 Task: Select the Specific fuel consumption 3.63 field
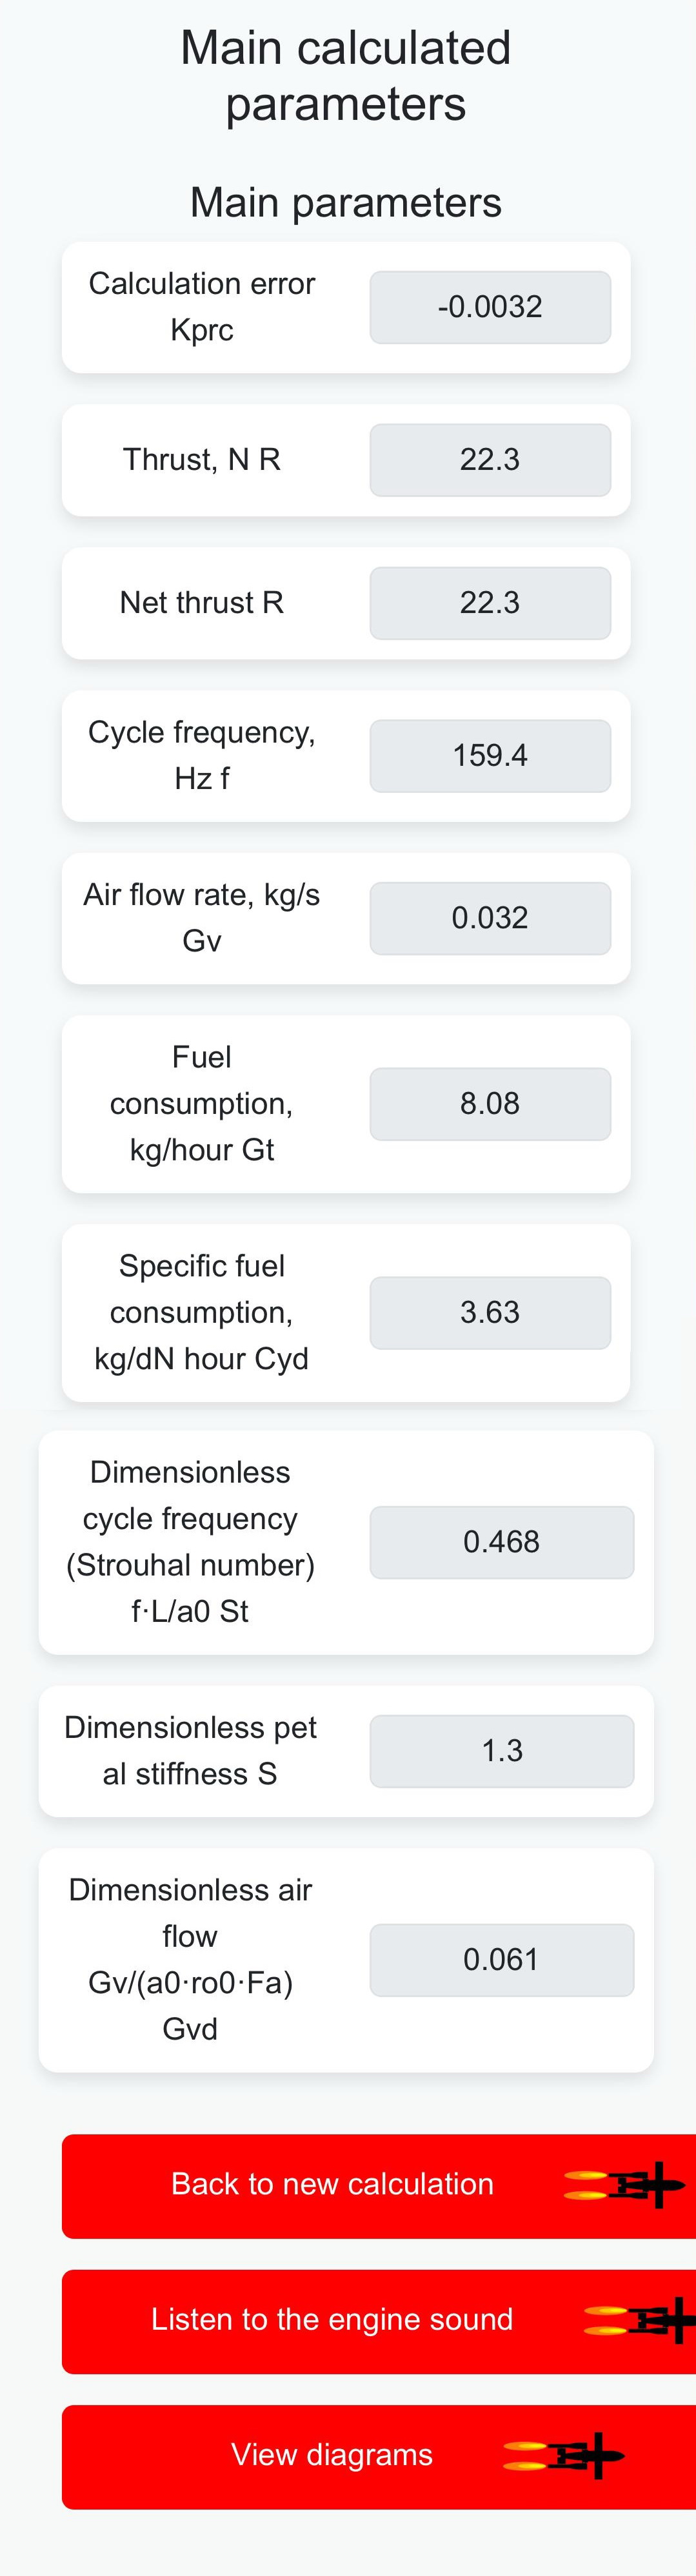(x=490, y=1313)
